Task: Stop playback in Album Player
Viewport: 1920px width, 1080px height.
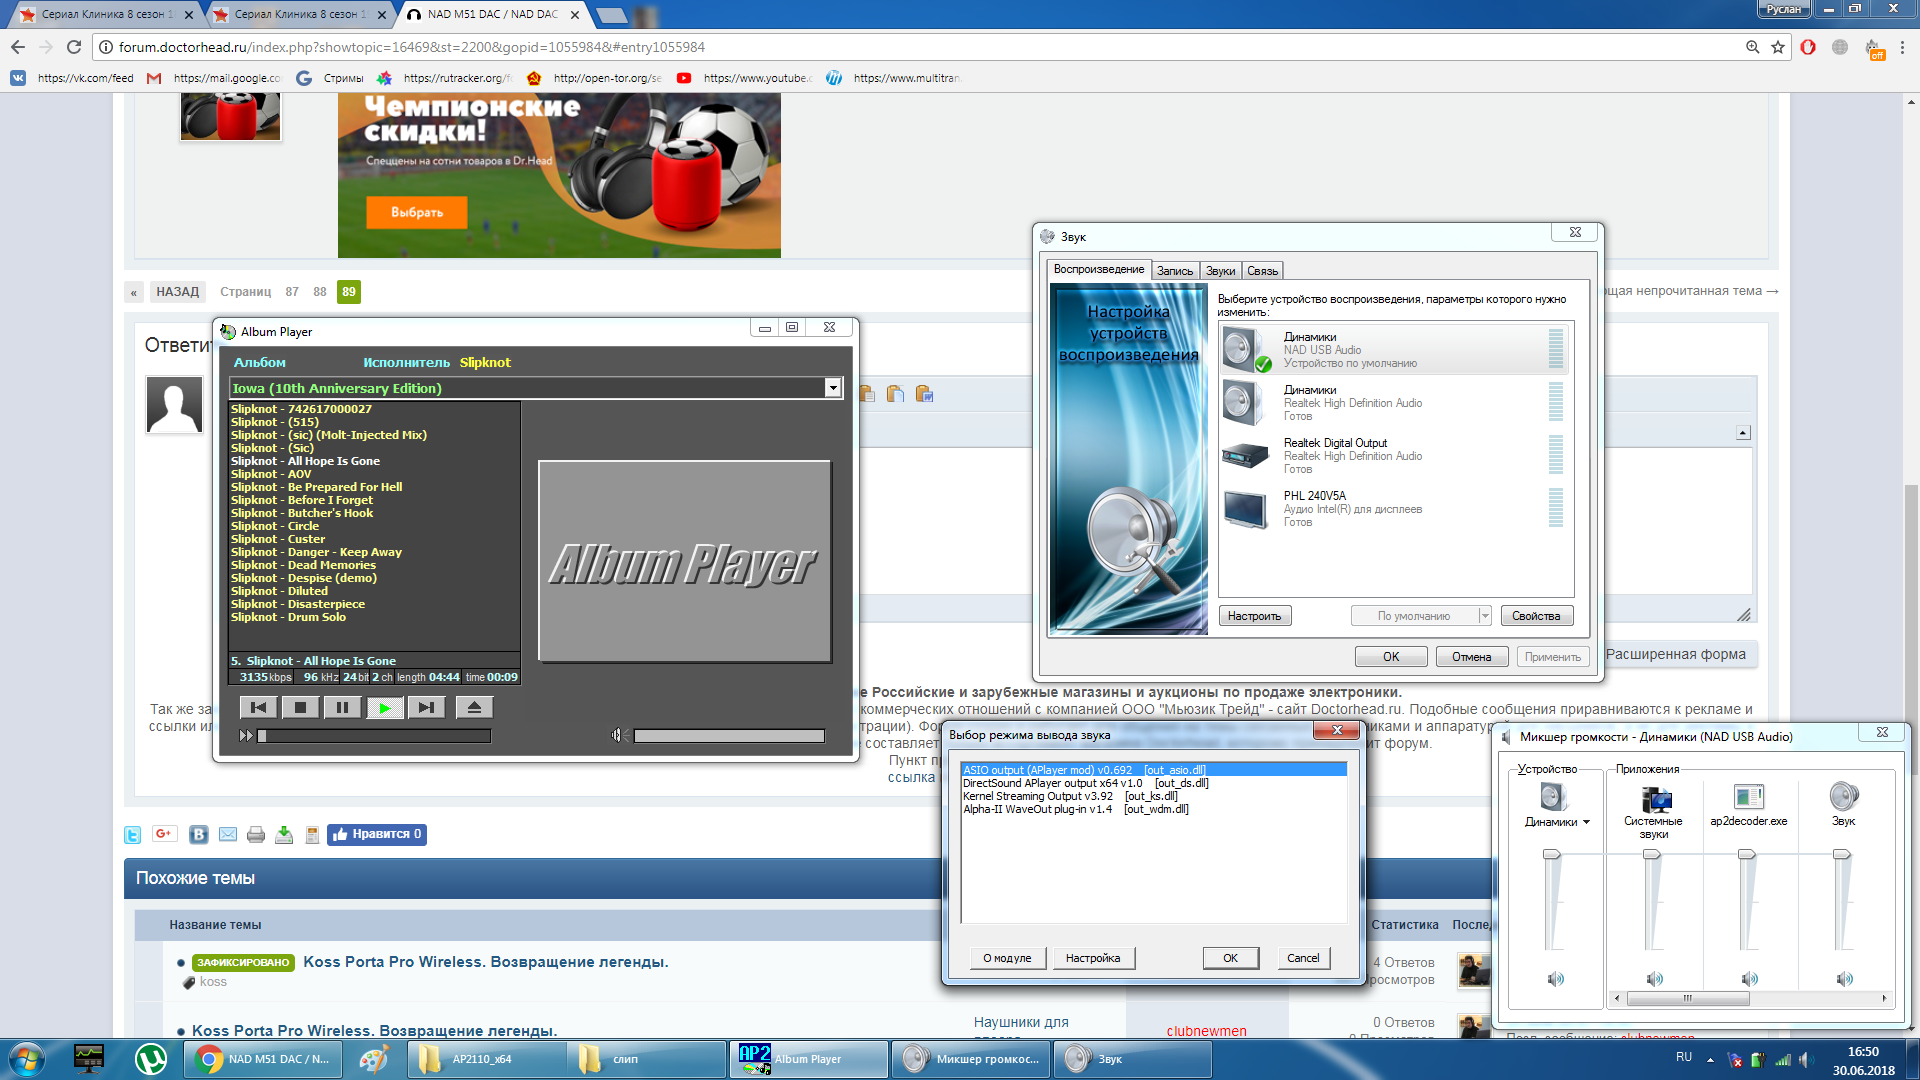Action: (x=300, y=708)
